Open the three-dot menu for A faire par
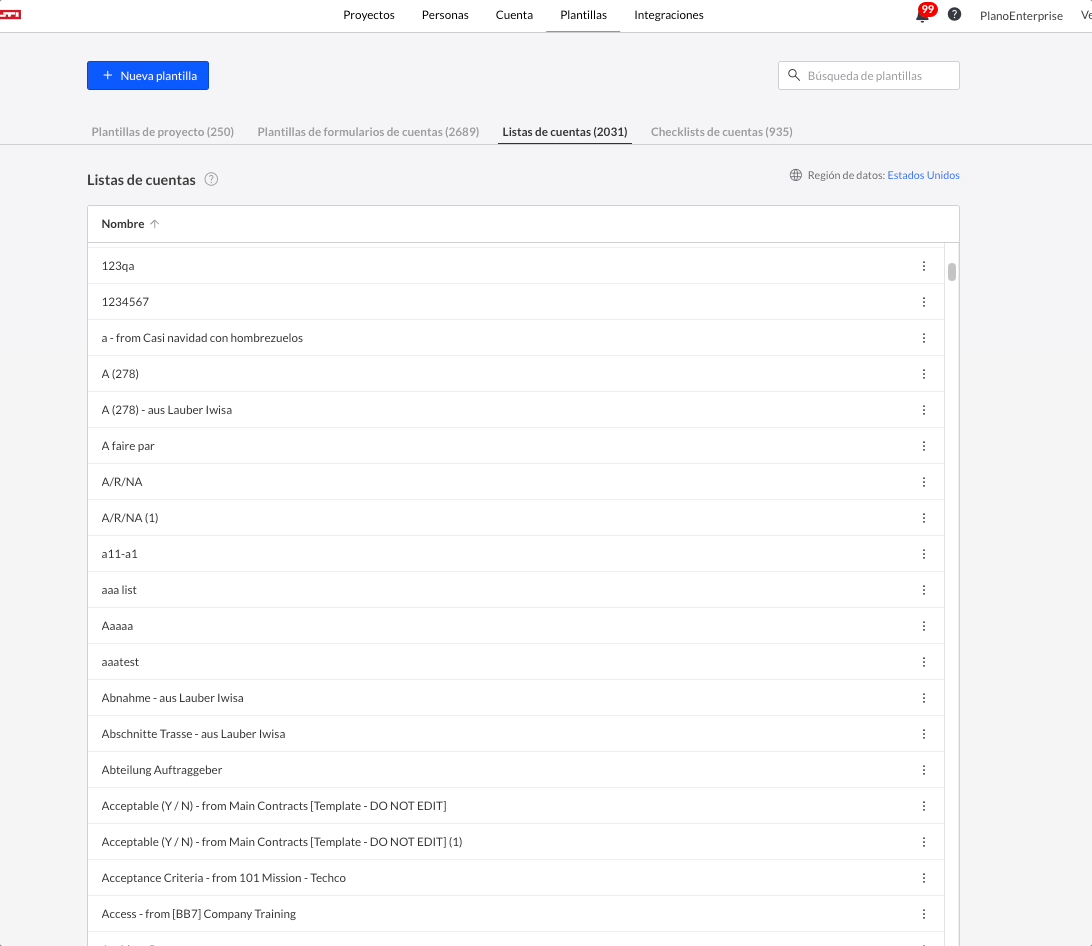The width and height of the screenshot is (1092, 946). tap(923, 446)
